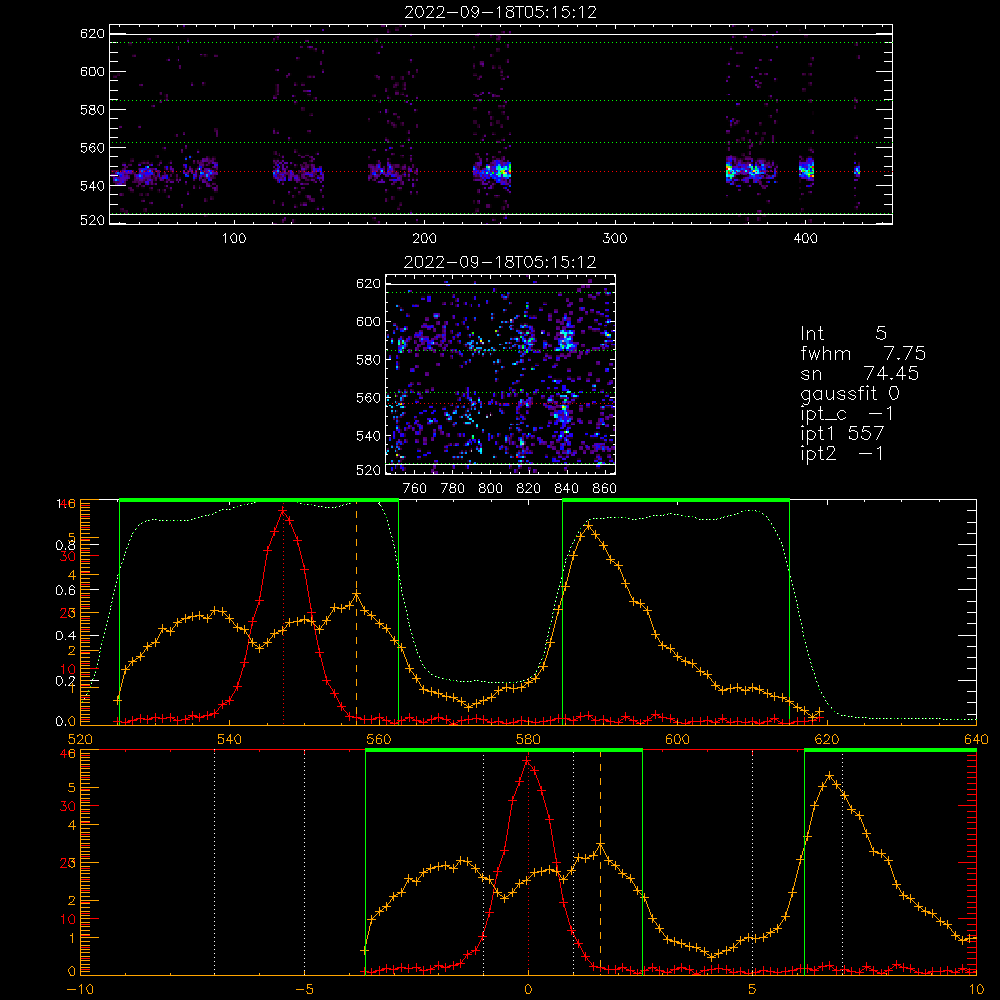The width and height of the screenshot is (1000, 1000).
Task: Click the 'ipt_c -1' readout
Action: tap(847, 414)
